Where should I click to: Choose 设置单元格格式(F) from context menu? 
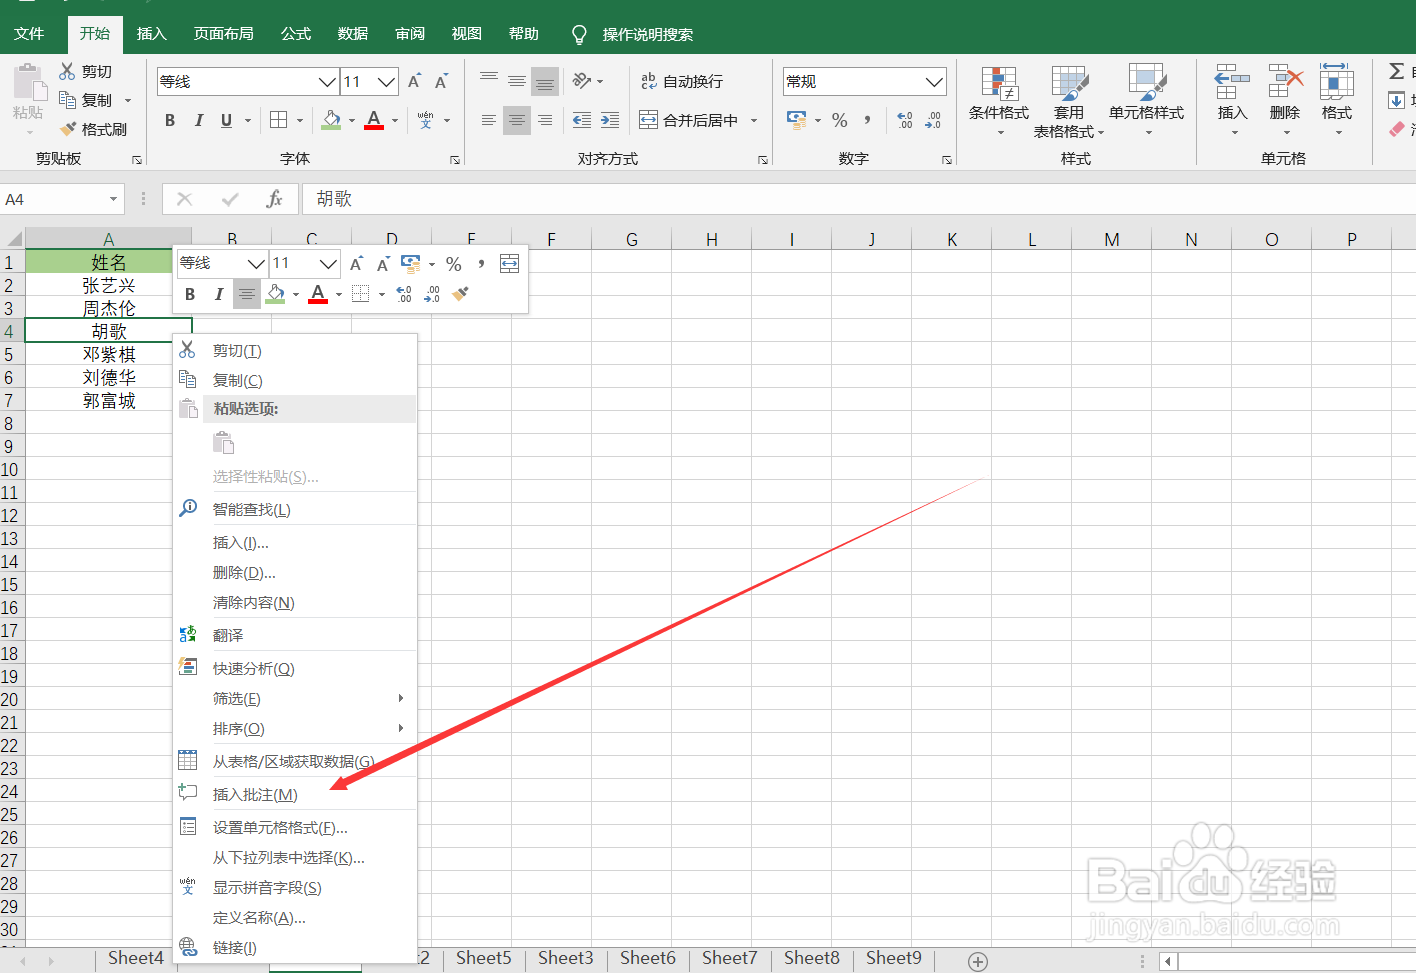295,827
